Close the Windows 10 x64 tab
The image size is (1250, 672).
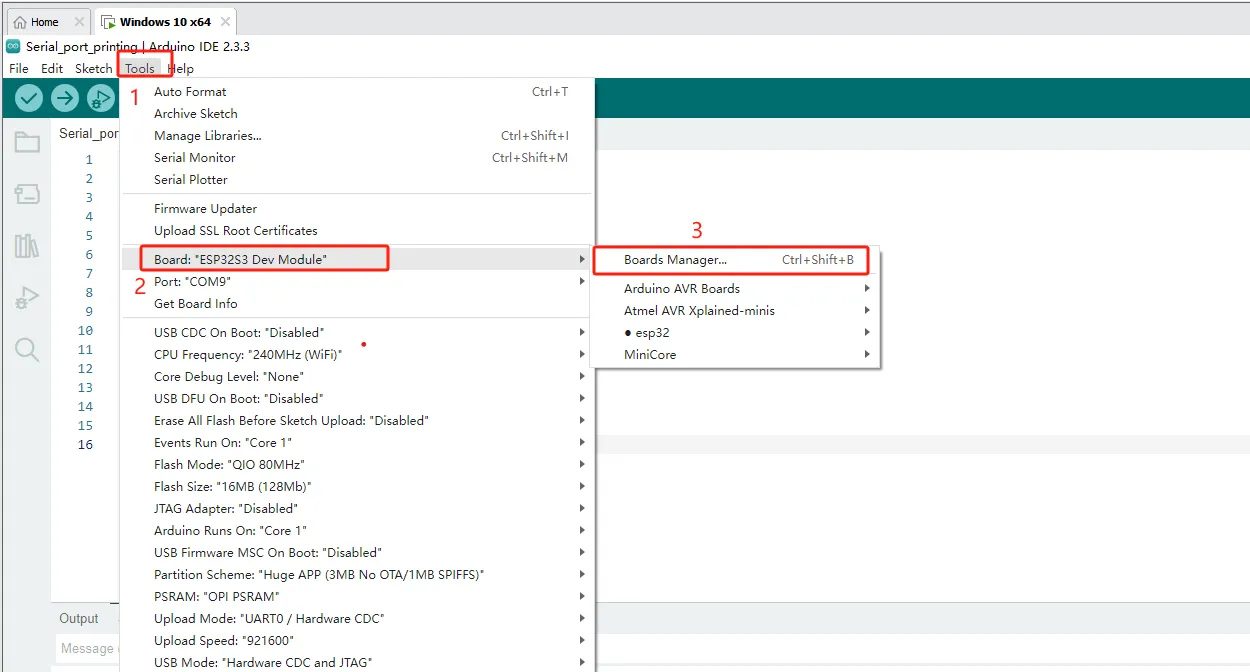[x=226, y=22]
